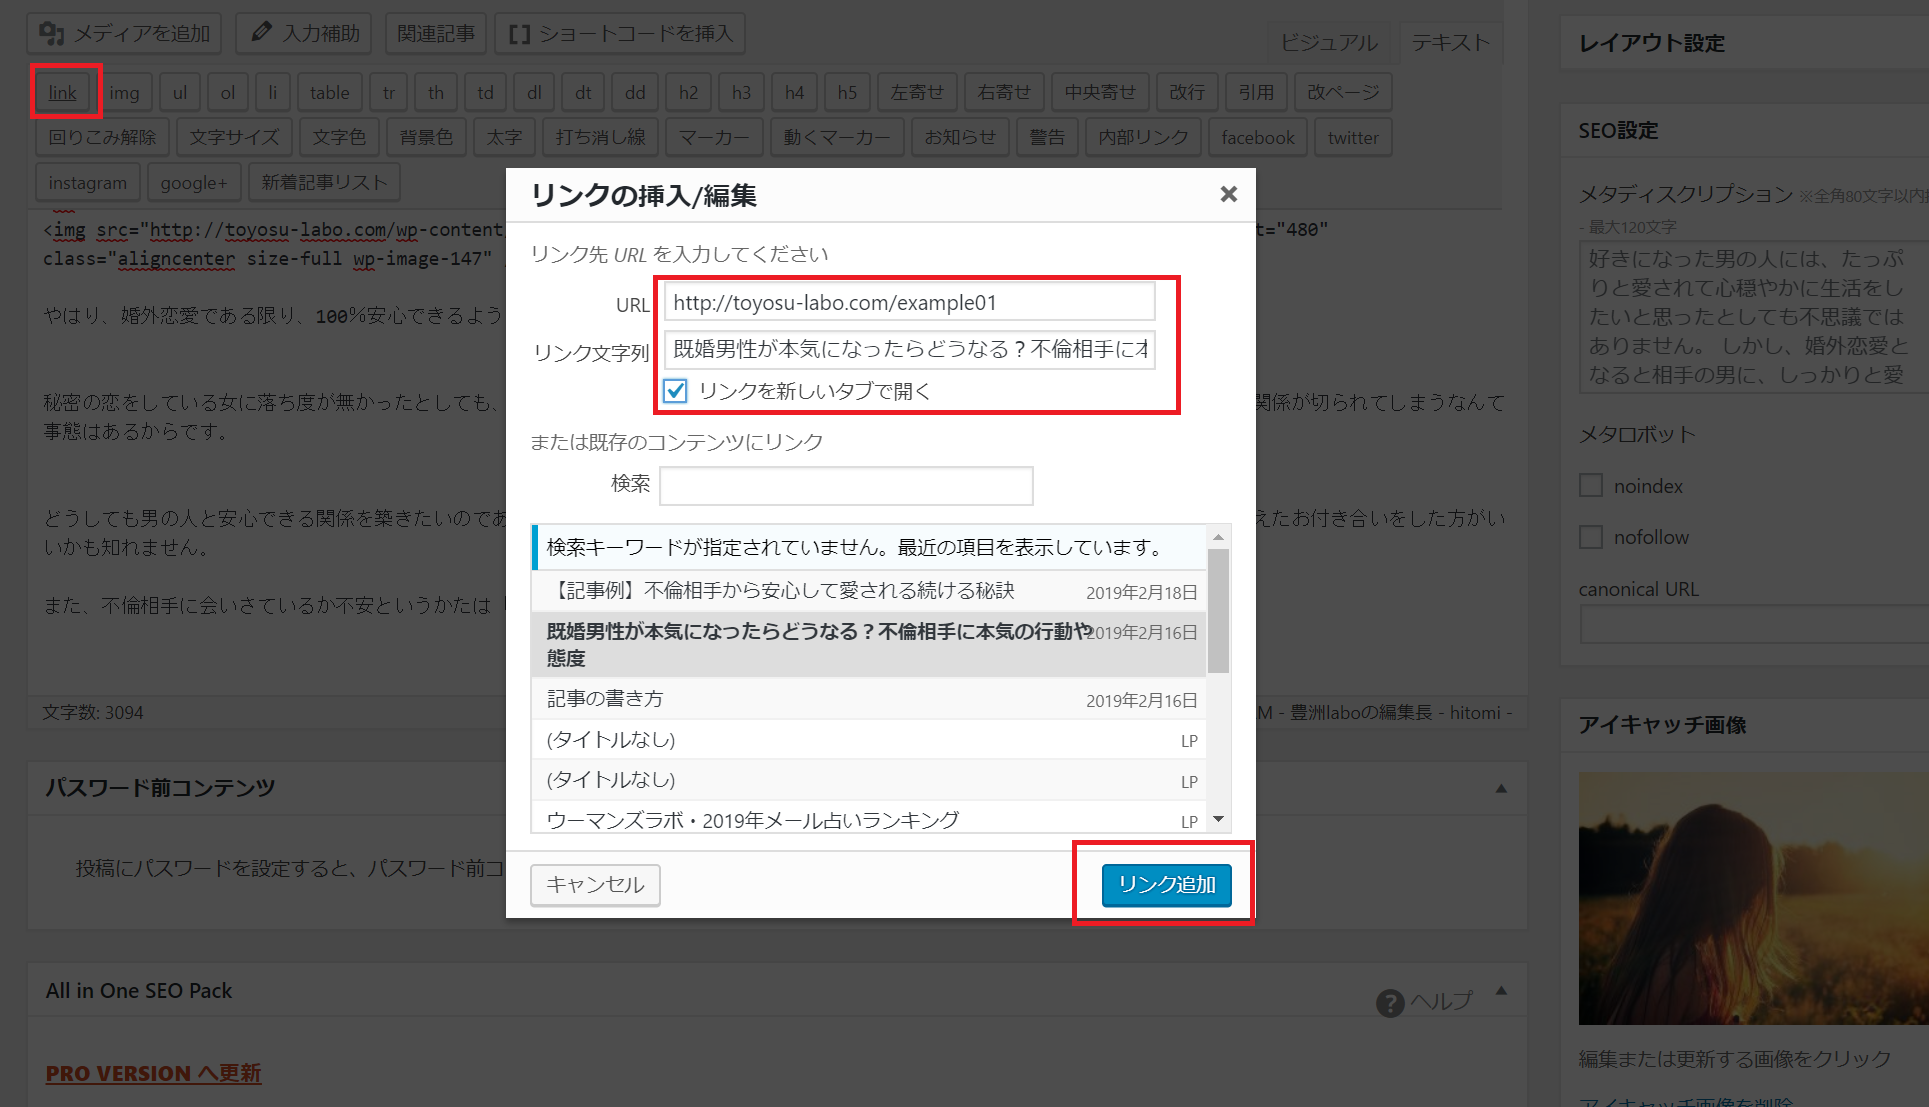Screen dimensions: 1929x1107
Task: Click the 文字色 text color button
Action: 339,137
